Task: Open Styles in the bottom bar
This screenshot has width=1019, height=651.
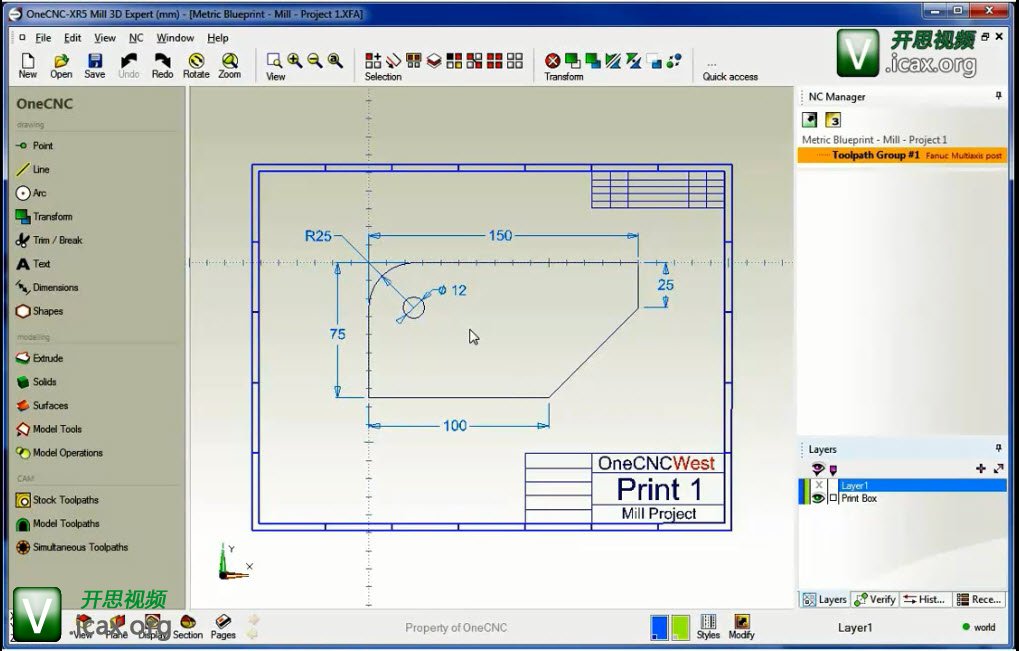Action: [708, 626]
